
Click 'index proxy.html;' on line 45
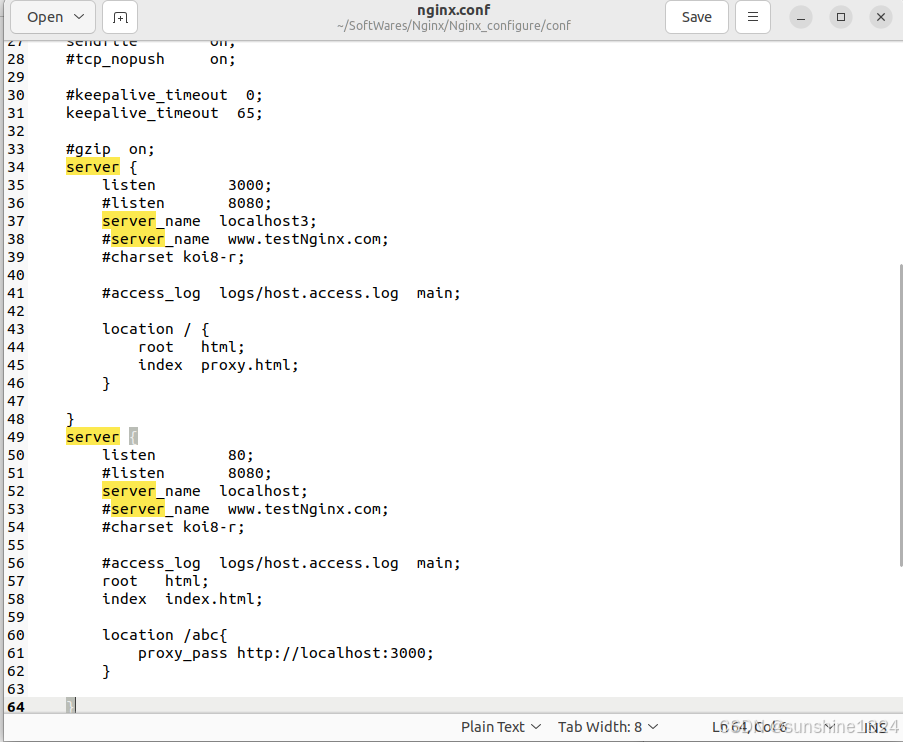[218, 365]
